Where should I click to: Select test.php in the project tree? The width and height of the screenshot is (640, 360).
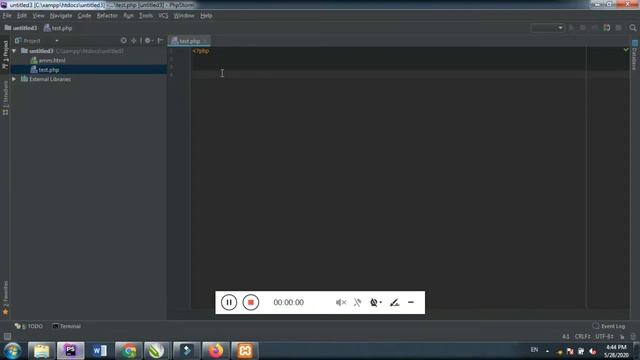point(45,70)
